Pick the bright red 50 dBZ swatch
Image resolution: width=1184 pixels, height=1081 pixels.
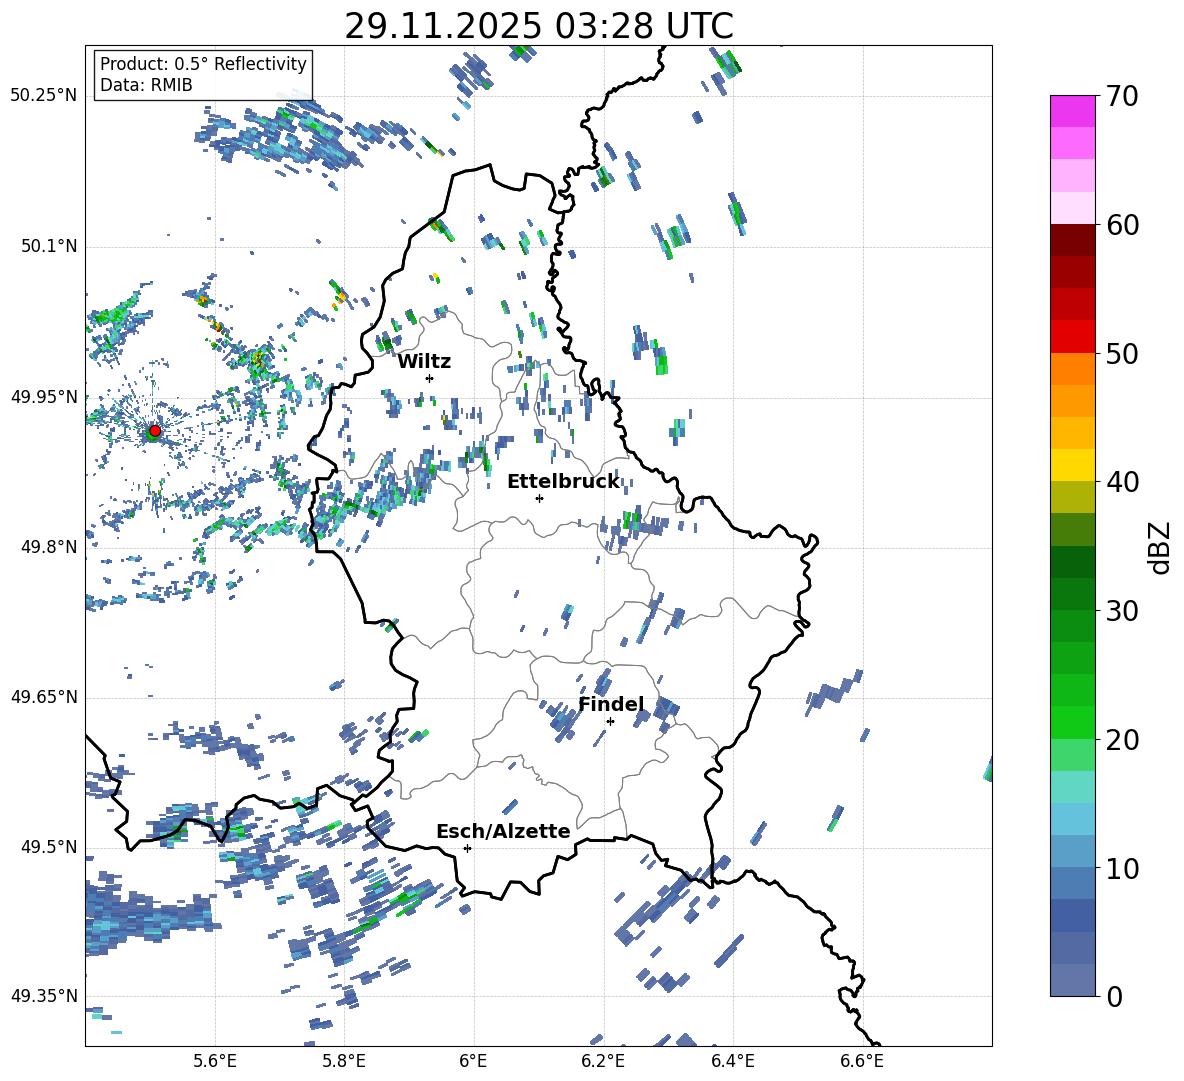(1073, 337)
